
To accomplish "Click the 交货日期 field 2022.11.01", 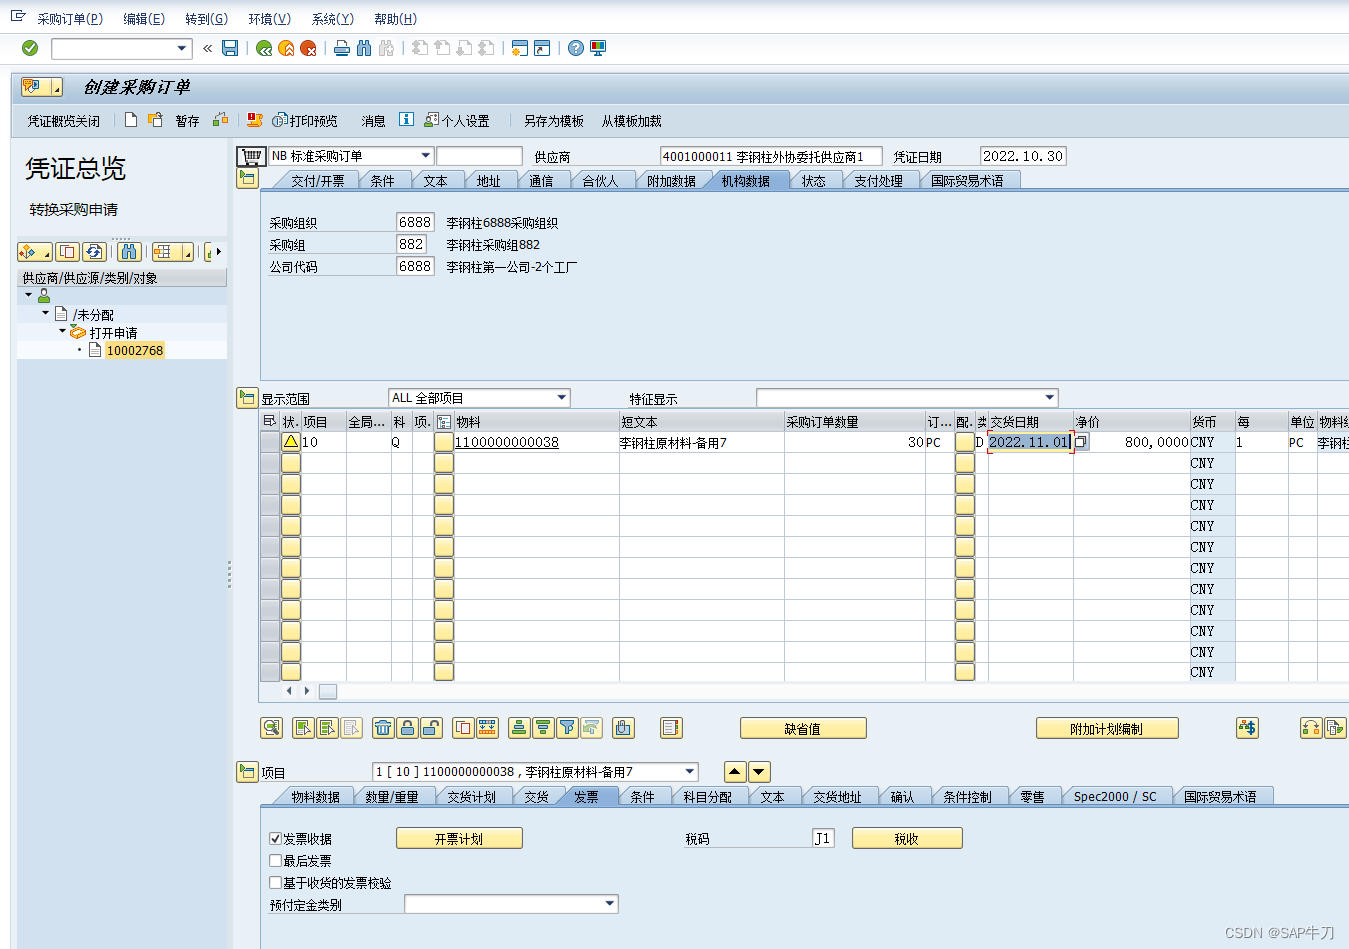I will click(1029, 442).
